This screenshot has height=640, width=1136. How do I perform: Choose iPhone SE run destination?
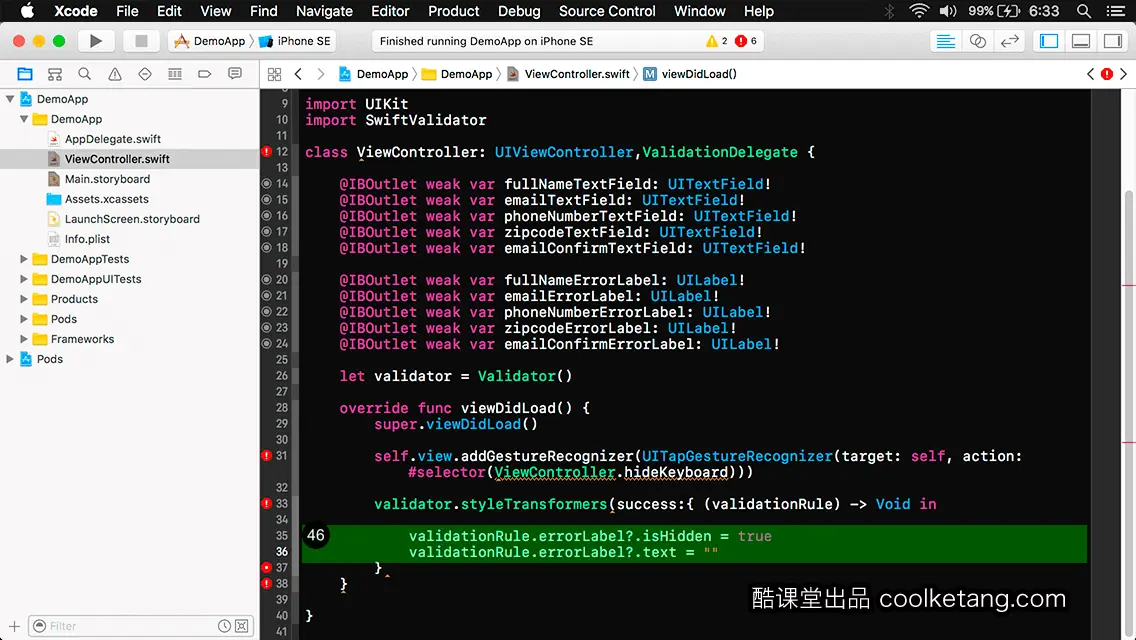[x=295, y=41]
